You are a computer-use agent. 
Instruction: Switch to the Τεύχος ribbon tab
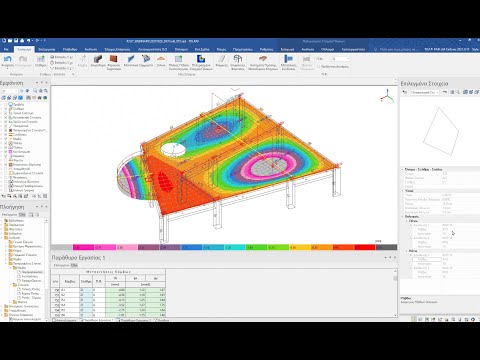coord(221,49)
